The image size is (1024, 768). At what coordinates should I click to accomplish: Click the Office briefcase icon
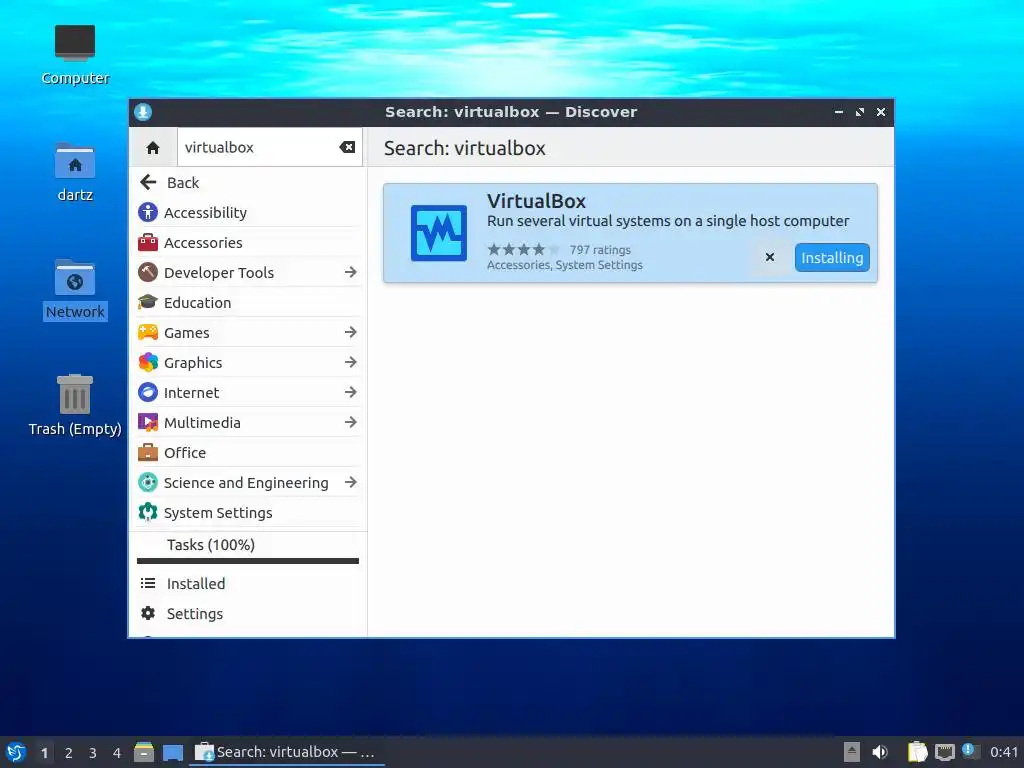pos(148,453)
